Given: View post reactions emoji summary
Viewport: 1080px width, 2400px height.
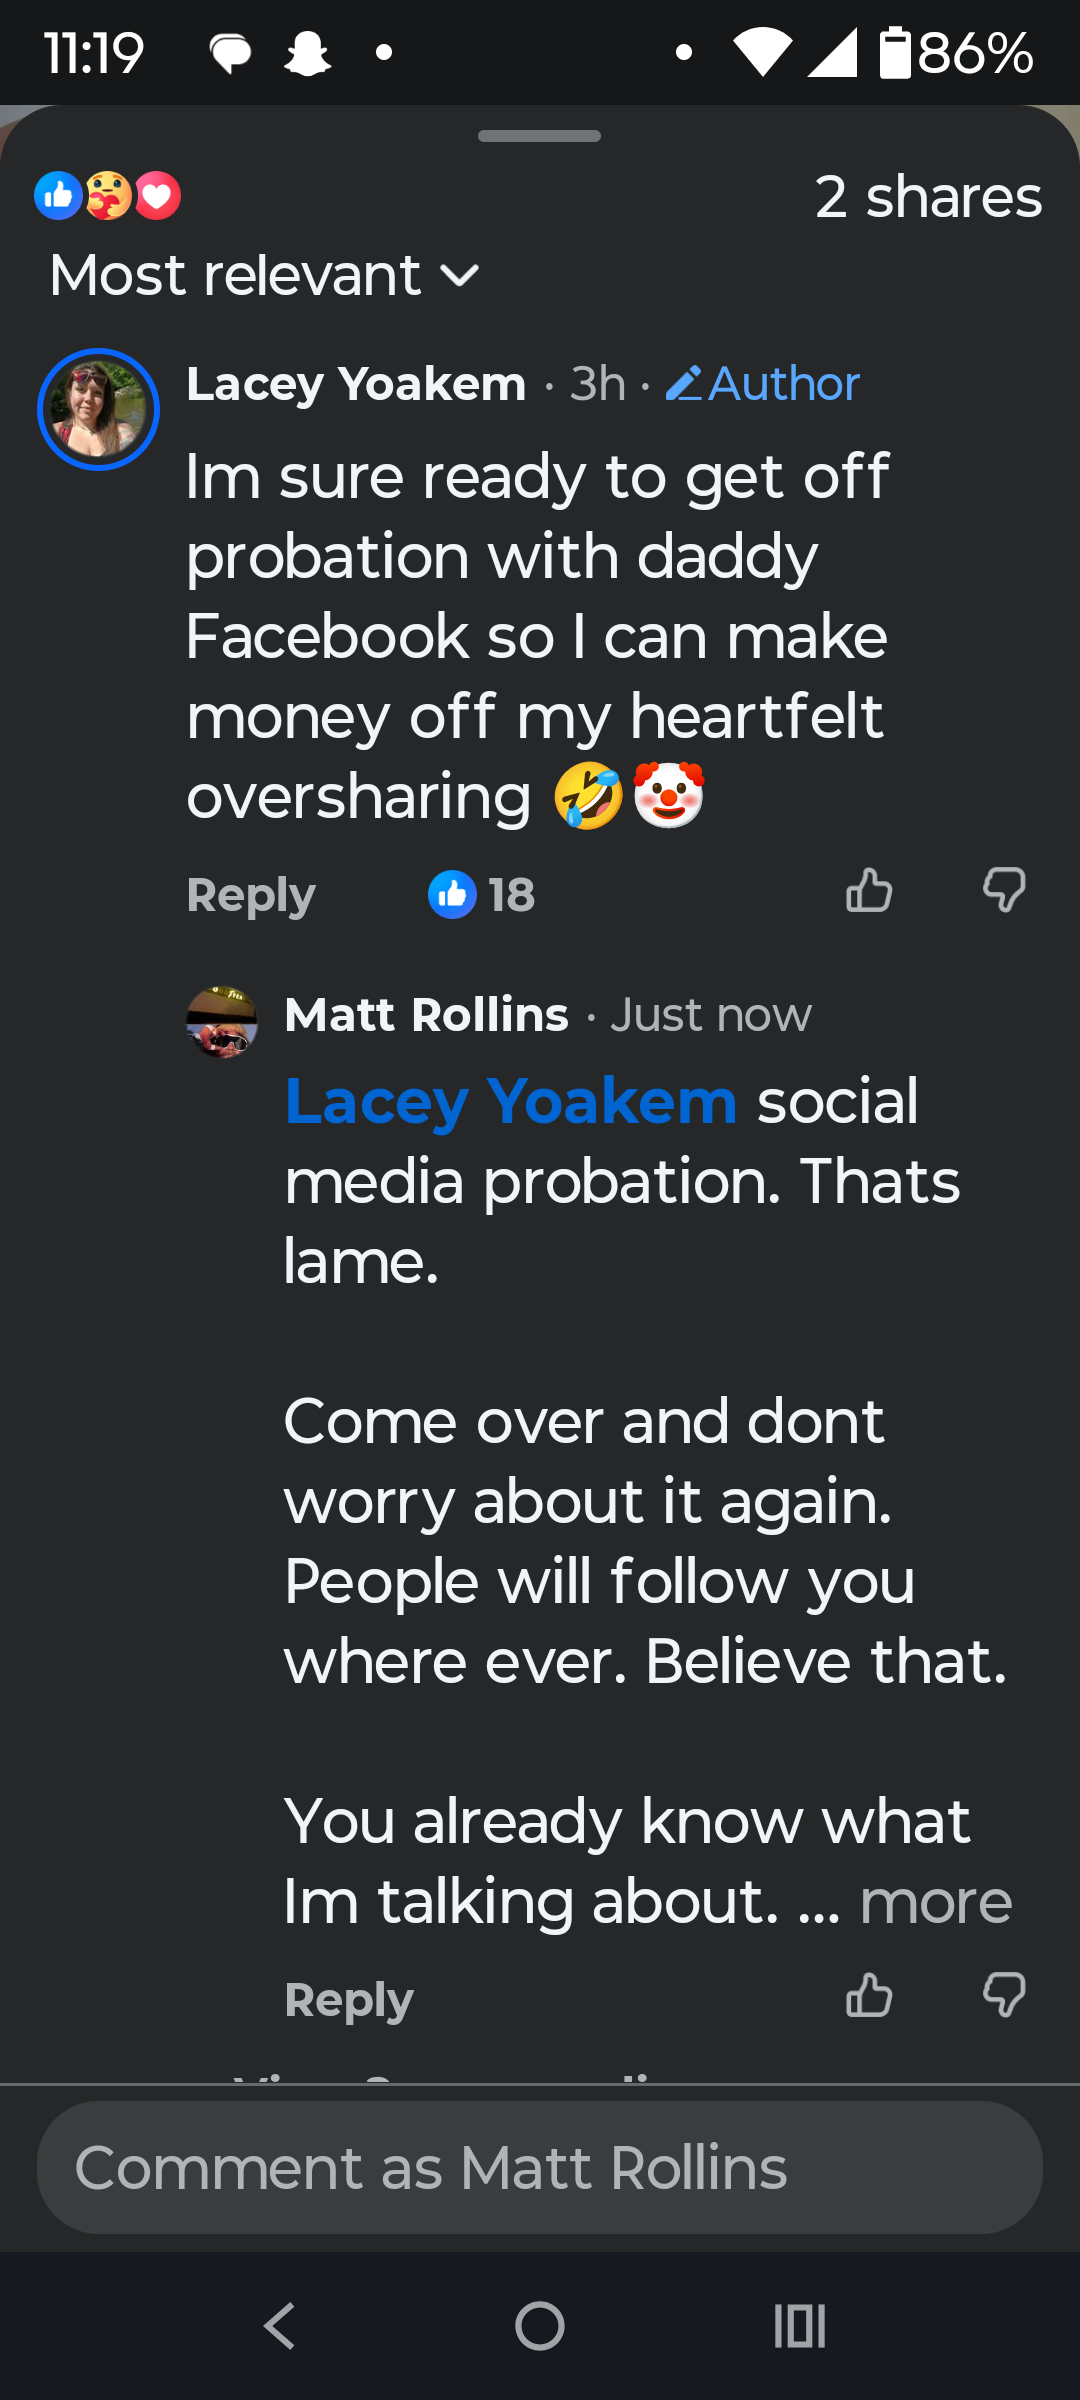Looking at the screenshot, I should [108, 196].
